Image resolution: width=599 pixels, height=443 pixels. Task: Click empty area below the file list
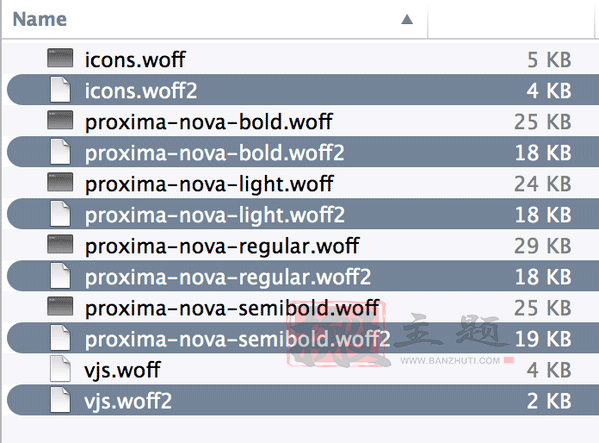tap(300, 430)
